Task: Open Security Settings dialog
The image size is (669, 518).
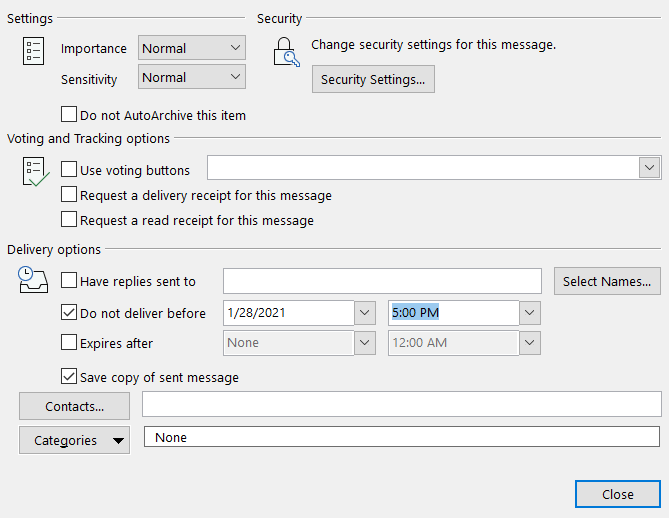Action: click(373, 79)
